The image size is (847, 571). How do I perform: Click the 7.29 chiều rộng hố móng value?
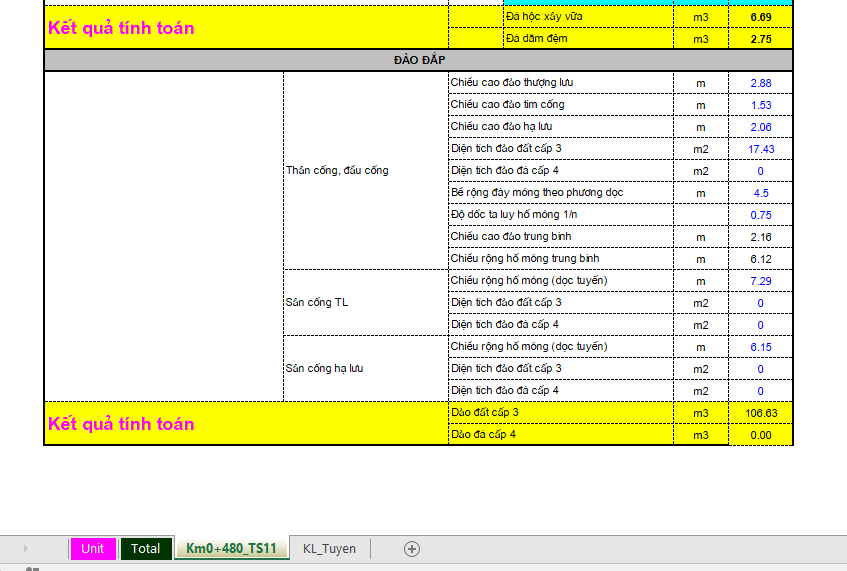tap(760, 281)
